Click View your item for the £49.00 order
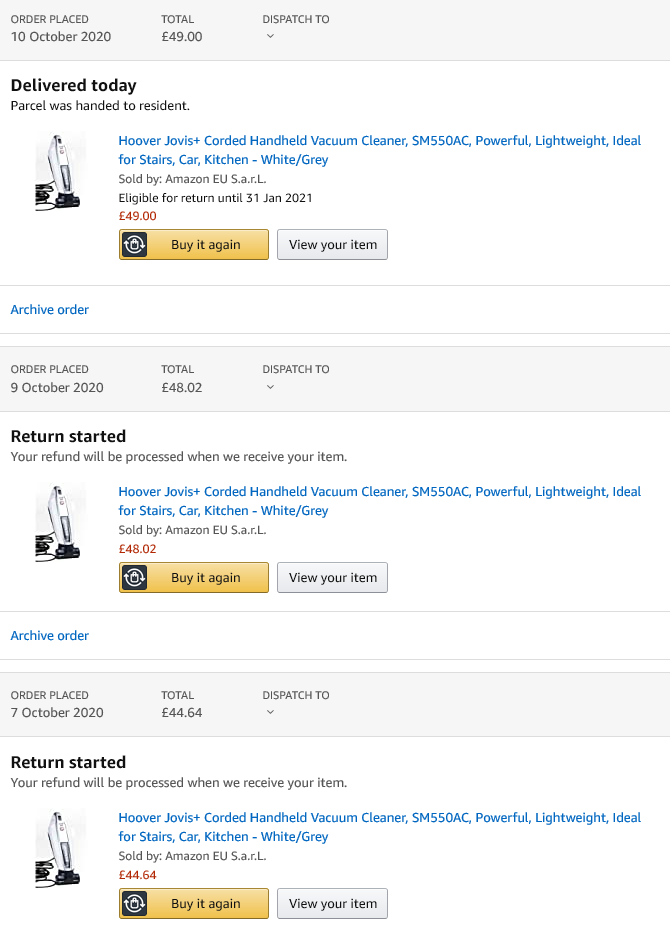The height and width of the screenshot is (936, 670). [333, 245]
